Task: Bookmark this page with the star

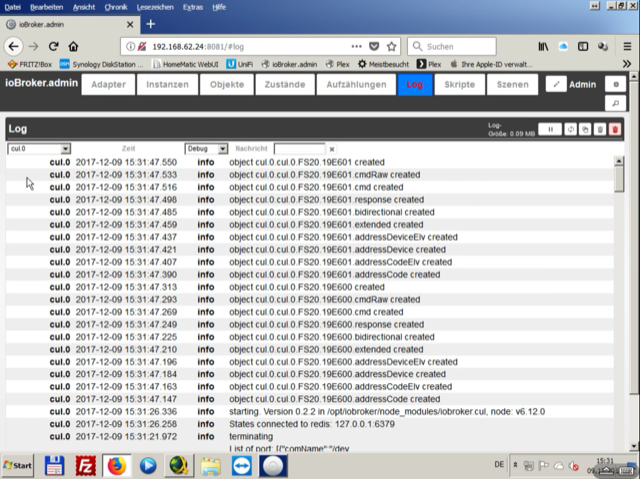Action: coord(391,47)
